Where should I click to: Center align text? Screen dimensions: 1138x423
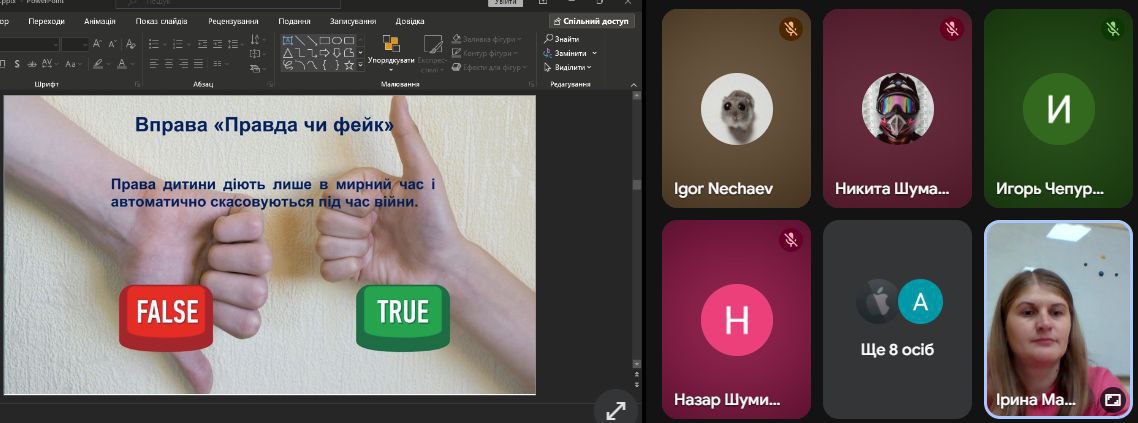tap(168, 64)
